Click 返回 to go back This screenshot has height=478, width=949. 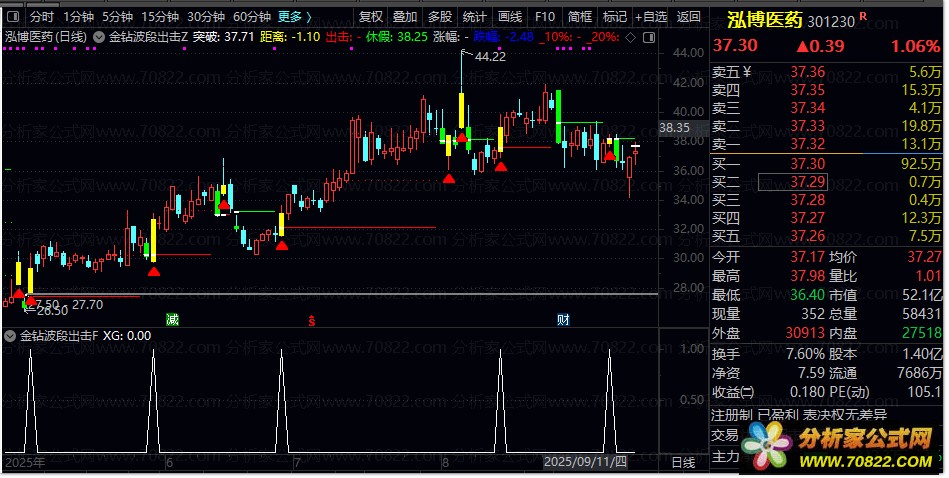tap(688, 17)
